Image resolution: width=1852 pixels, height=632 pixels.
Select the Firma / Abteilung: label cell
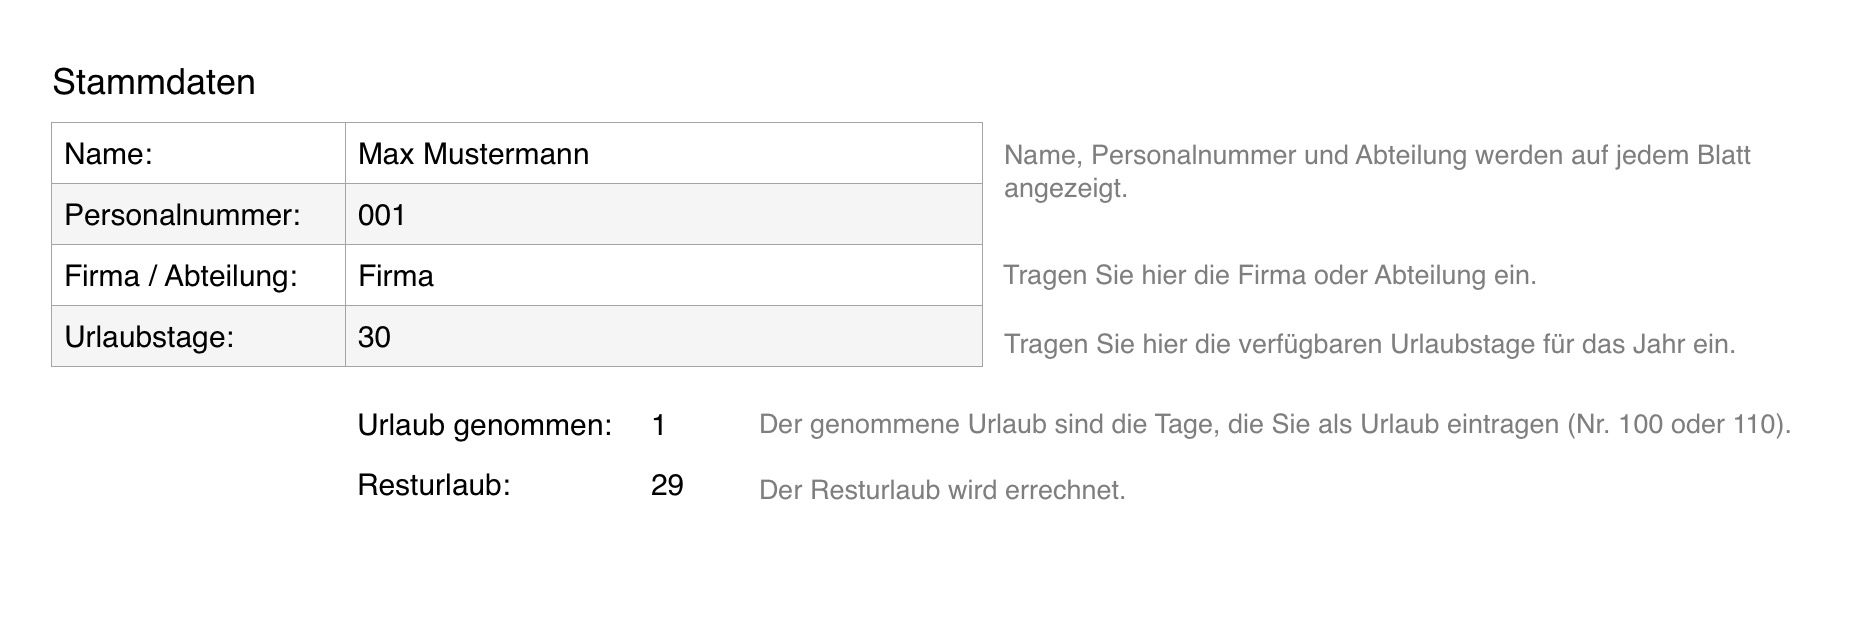pos(198,276)
